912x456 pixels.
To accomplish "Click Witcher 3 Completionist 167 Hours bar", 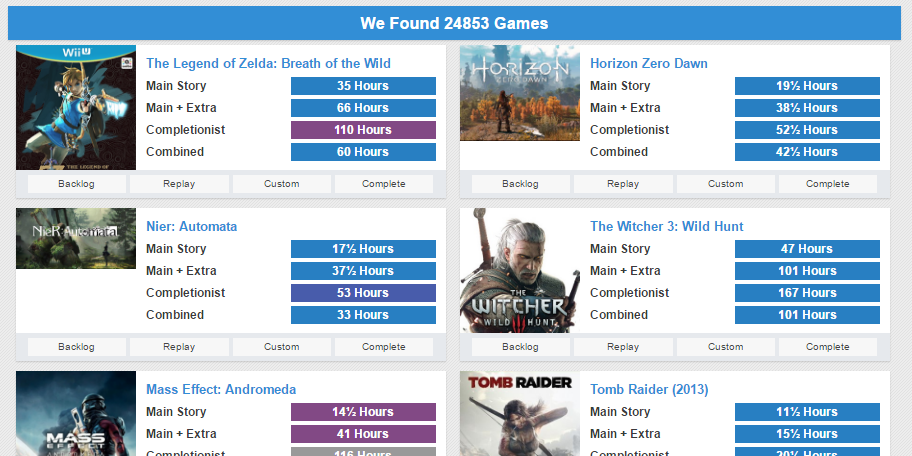I will [807, 293].
